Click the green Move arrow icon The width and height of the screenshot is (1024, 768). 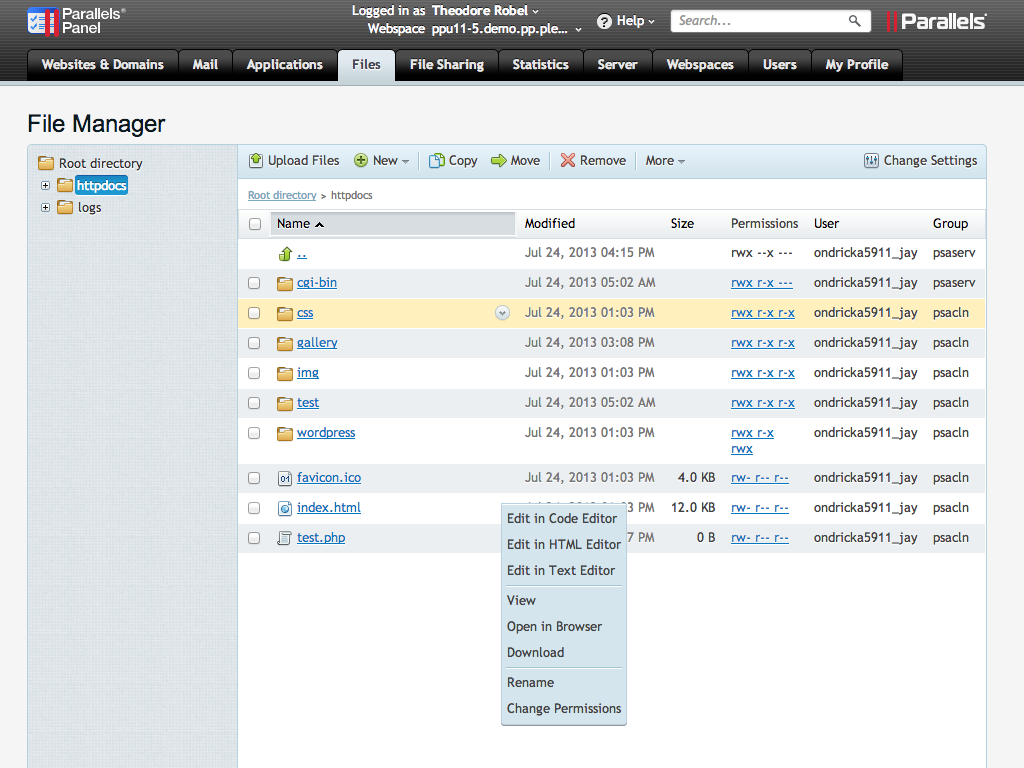499,161
